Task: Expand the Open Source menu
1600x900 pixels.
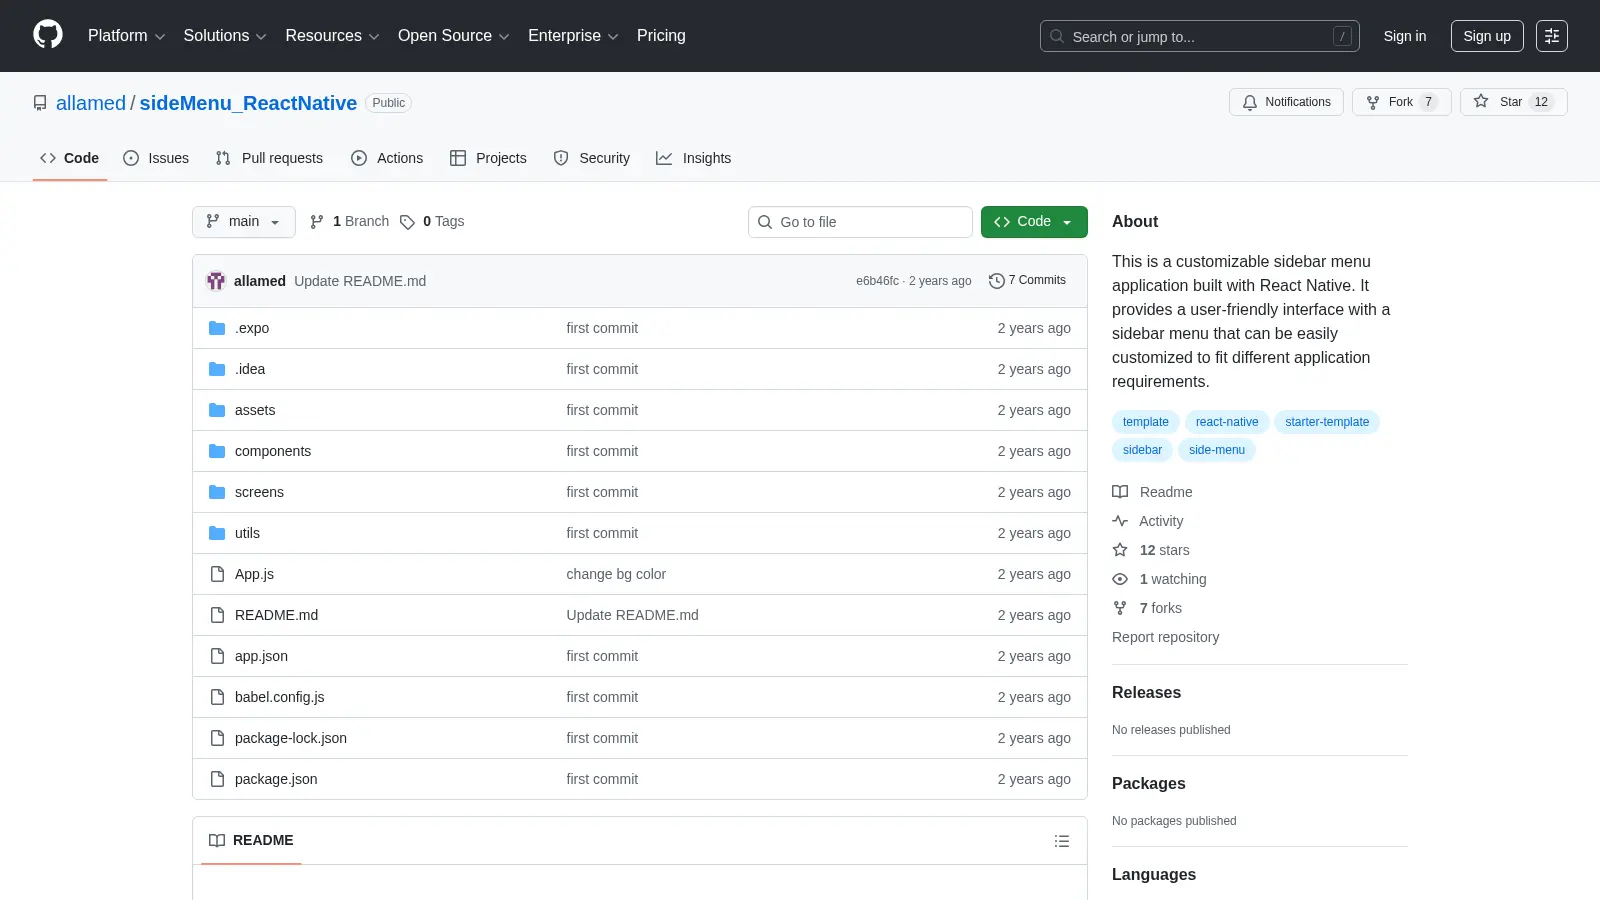Action: (x=454, y=36)
